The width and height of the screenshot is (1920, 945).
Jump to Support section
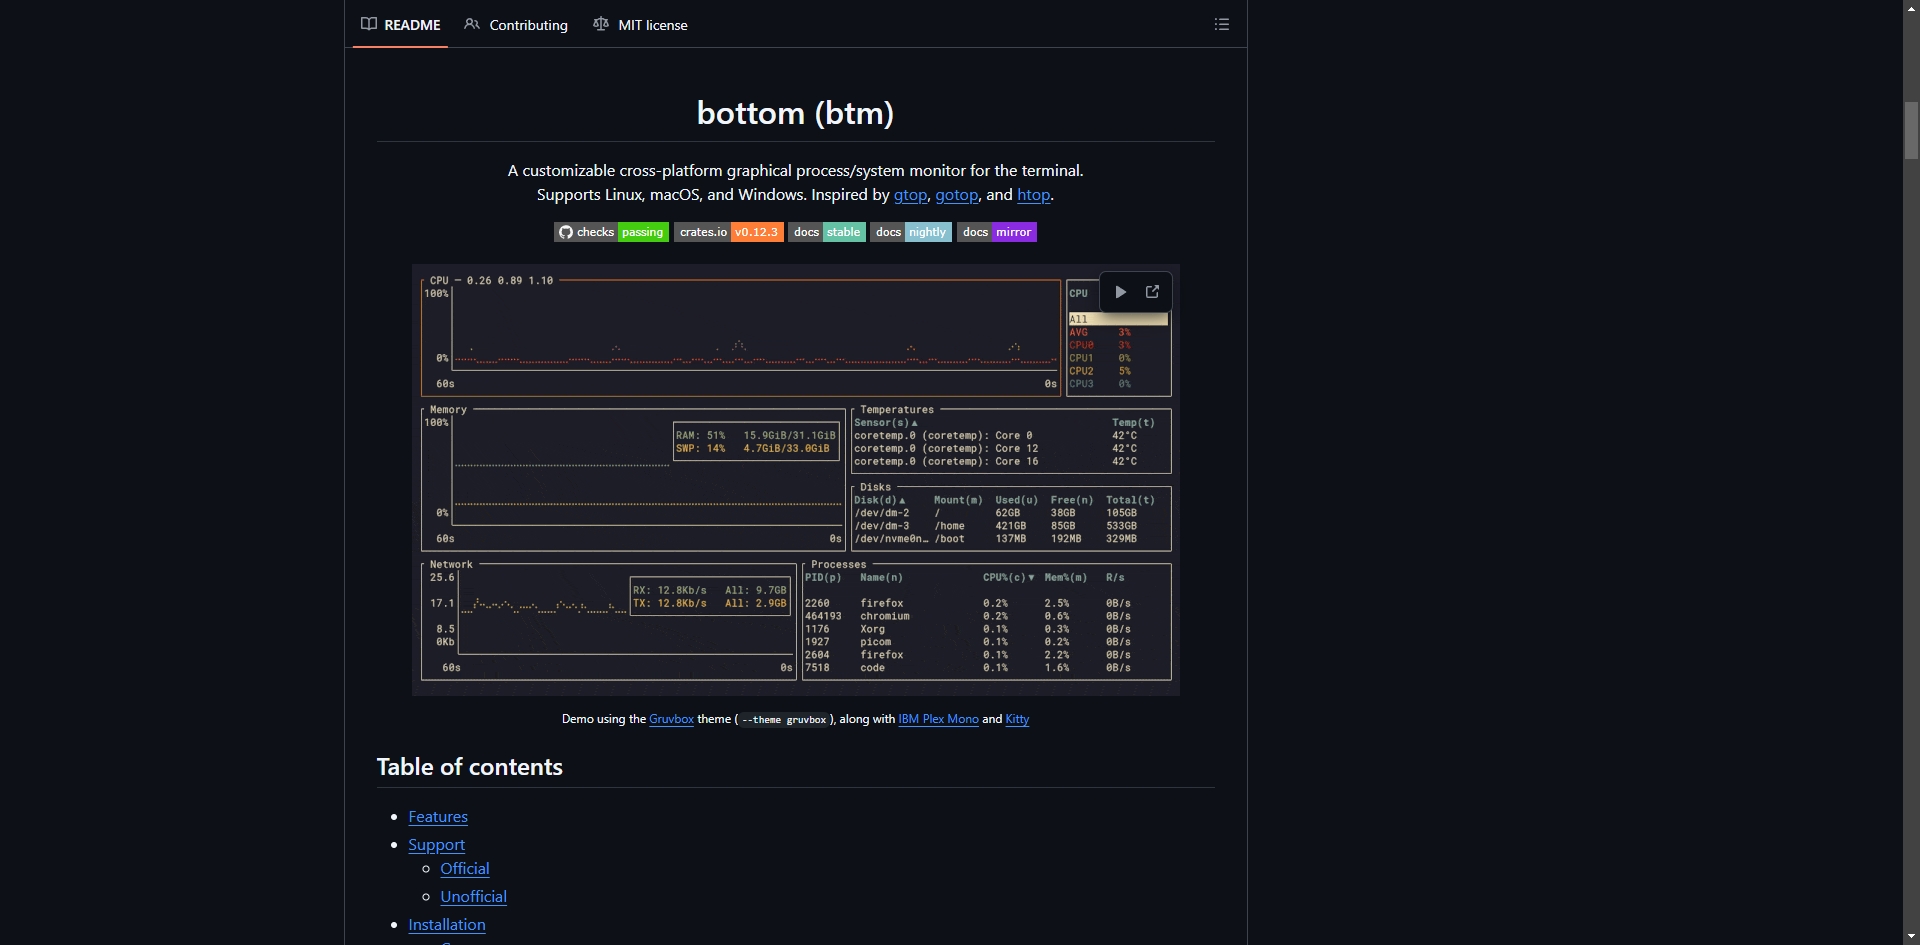[x=436, y=845]
